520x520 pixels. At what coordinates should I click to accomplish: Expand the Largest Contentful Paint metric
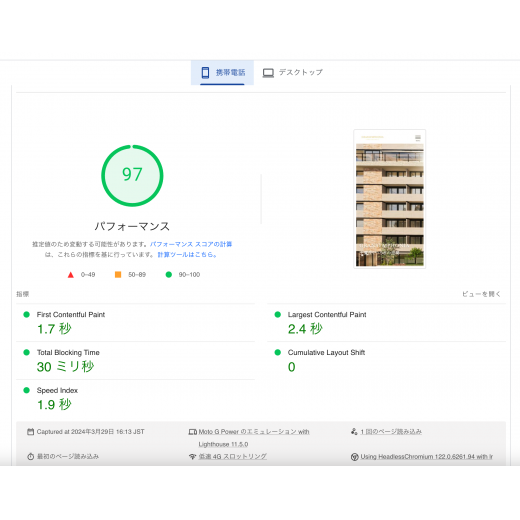[386, 322]
